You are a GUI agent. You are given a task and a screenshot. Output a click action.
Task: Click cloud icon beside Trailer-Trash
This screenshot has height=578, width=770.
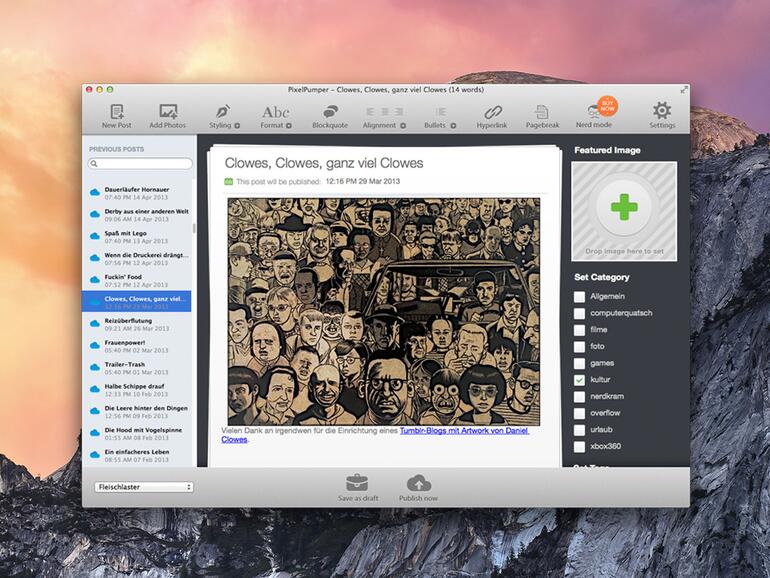pos(95,367)
